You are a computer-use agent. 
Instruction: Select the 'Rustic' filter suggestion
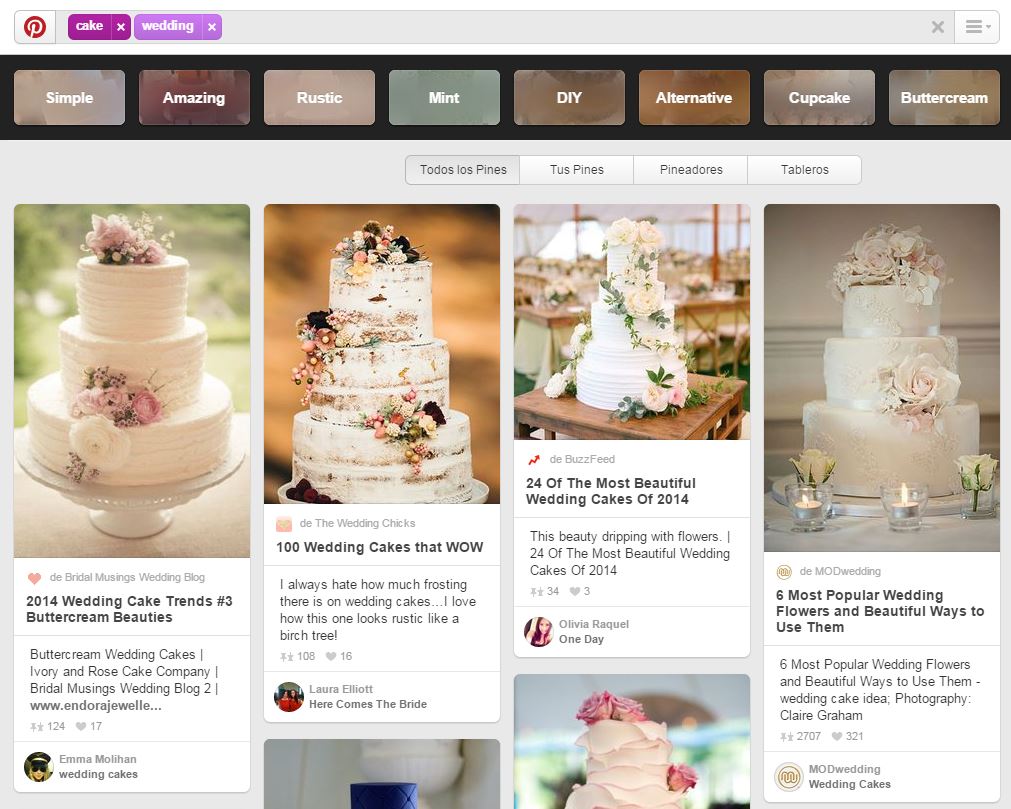pos(319,98)
